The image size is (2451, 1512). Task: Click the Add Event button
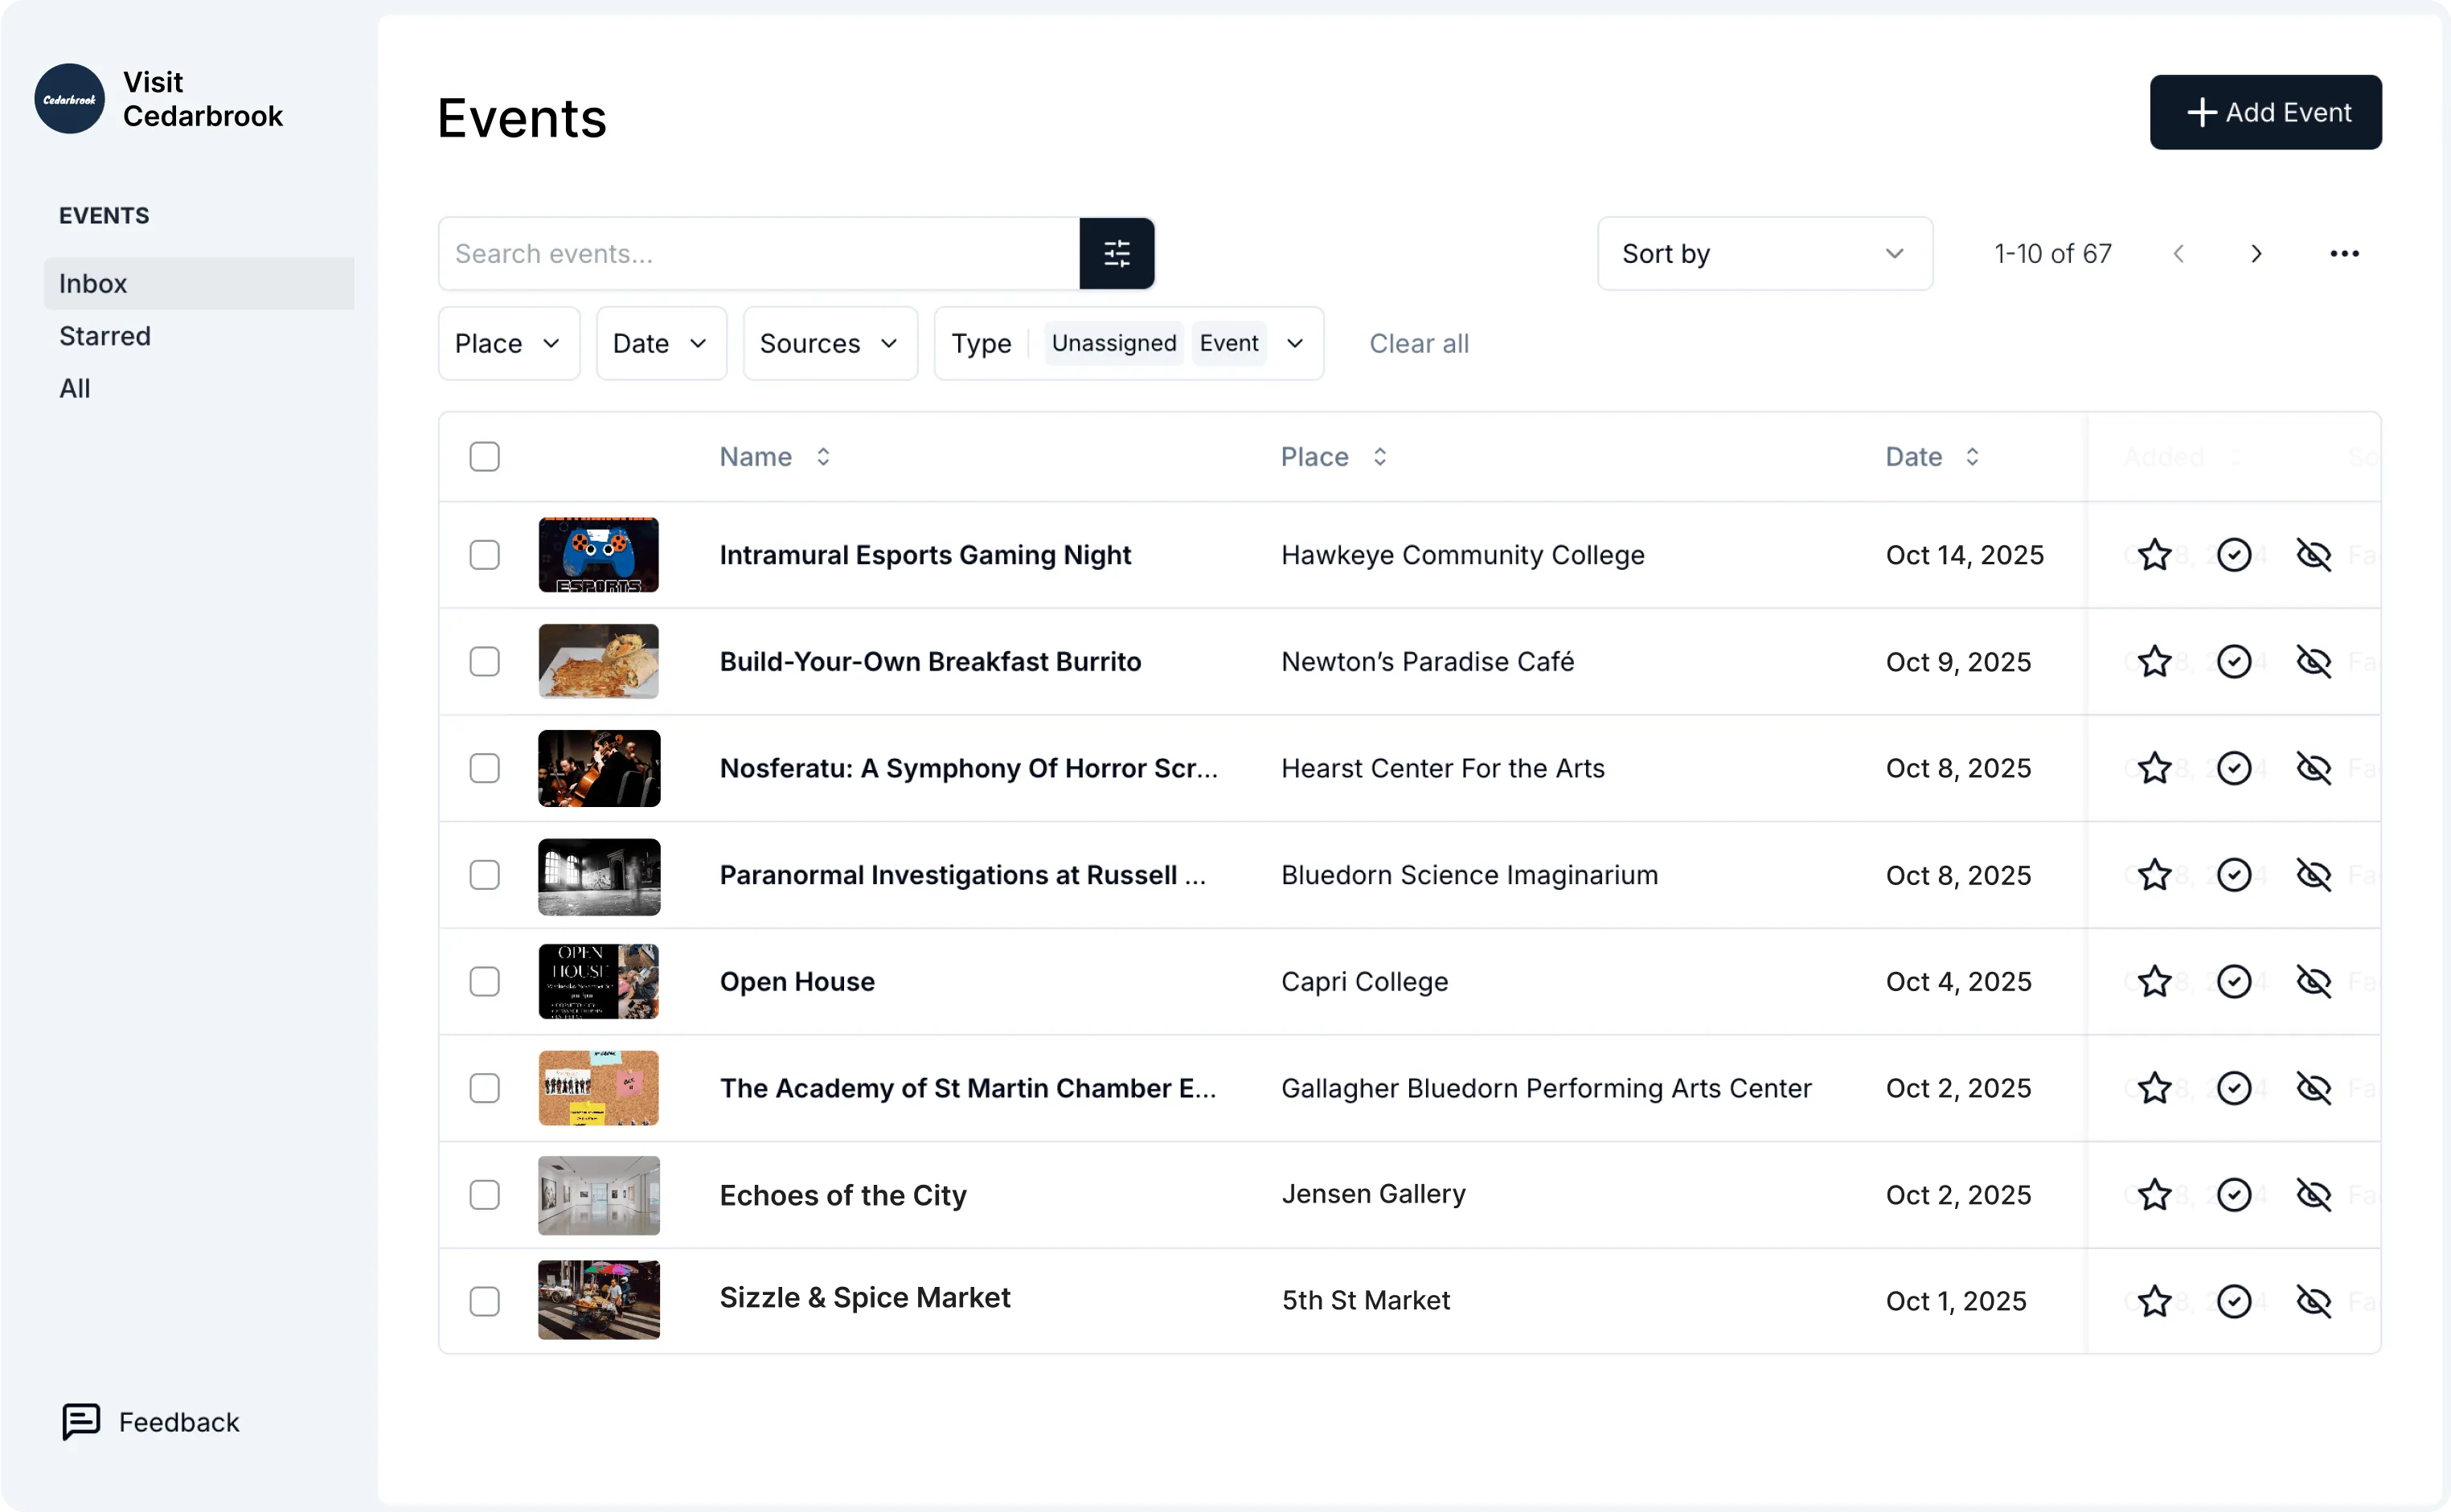(x=2265, y=112)
